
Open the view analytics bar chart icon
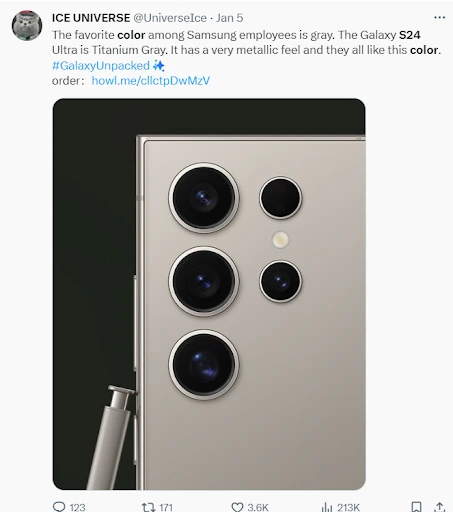coord(327,507)
